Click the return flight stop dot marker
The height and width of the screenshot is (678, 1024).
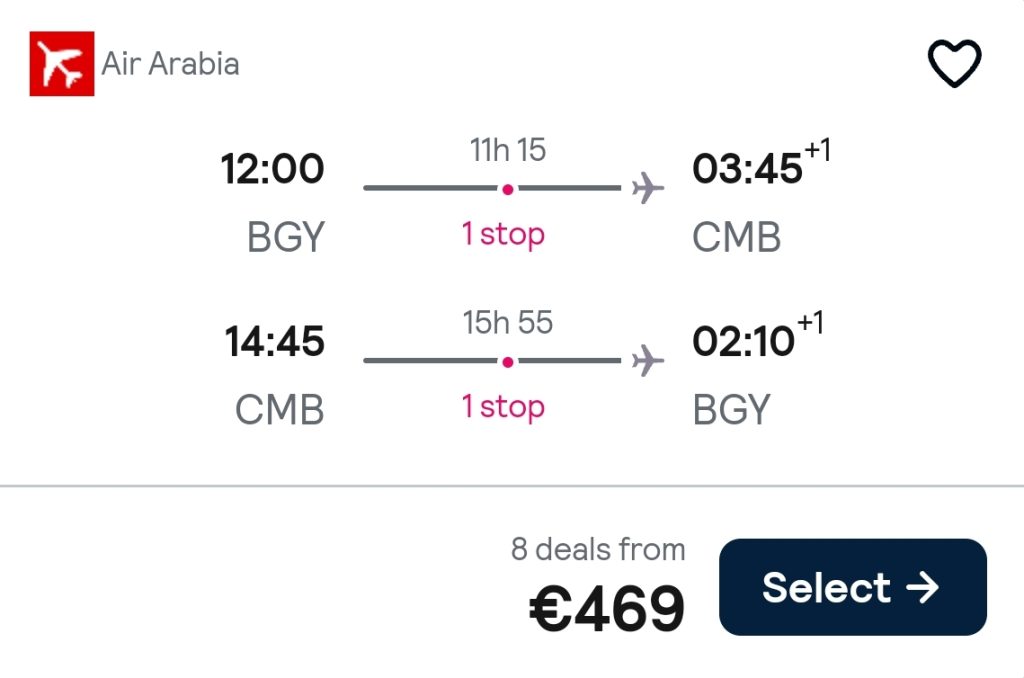507,362
